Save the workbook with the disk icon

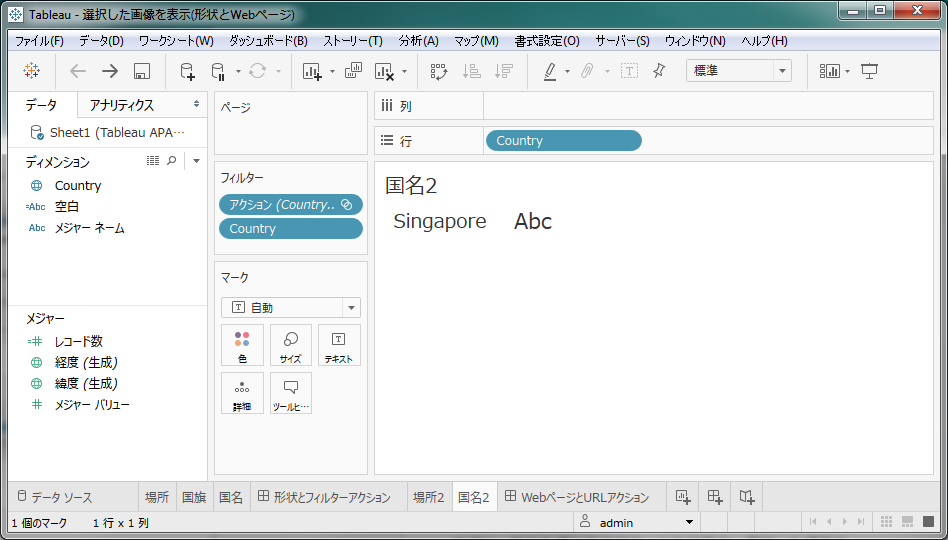pos(142,71)
